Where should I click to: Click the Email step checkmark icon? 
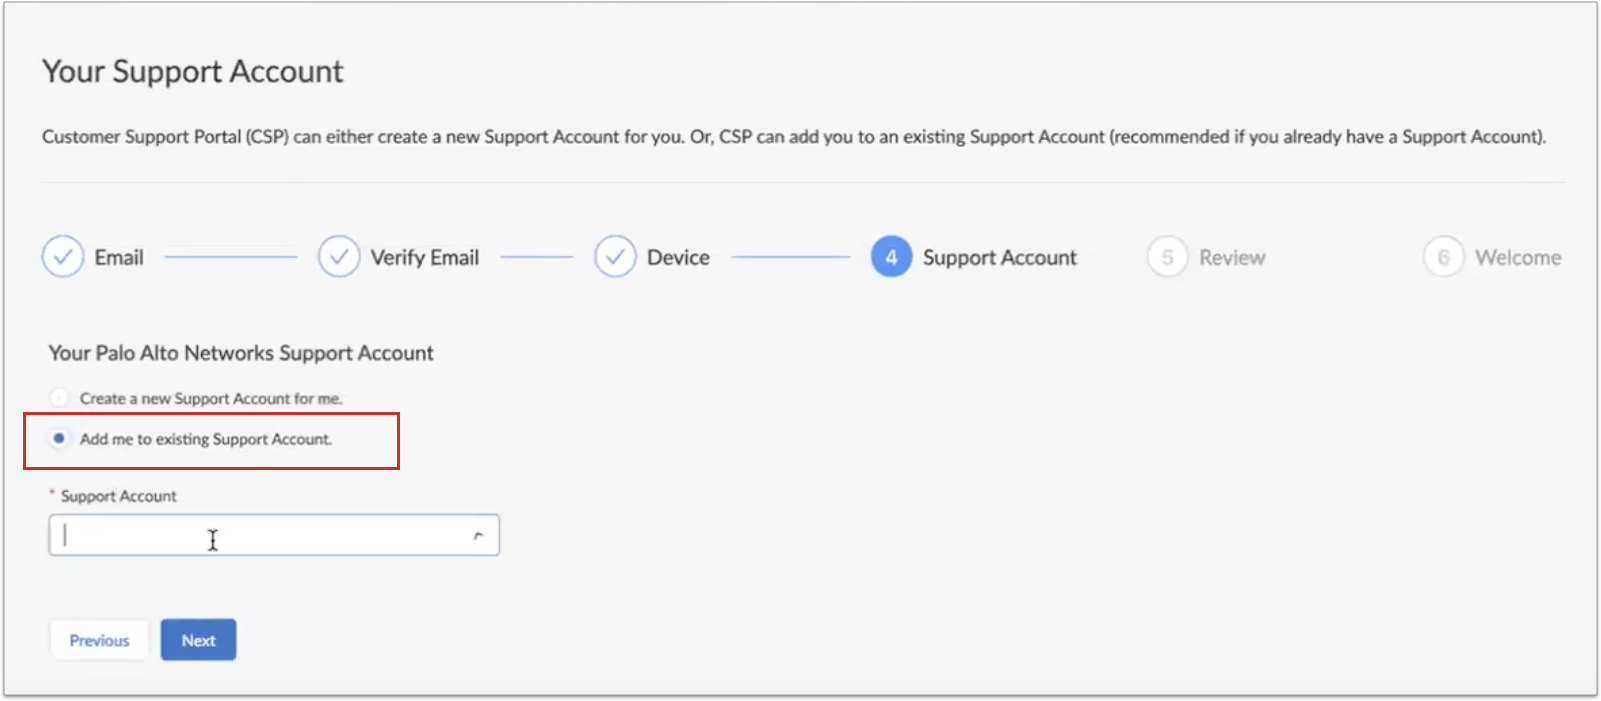(62, 257)
